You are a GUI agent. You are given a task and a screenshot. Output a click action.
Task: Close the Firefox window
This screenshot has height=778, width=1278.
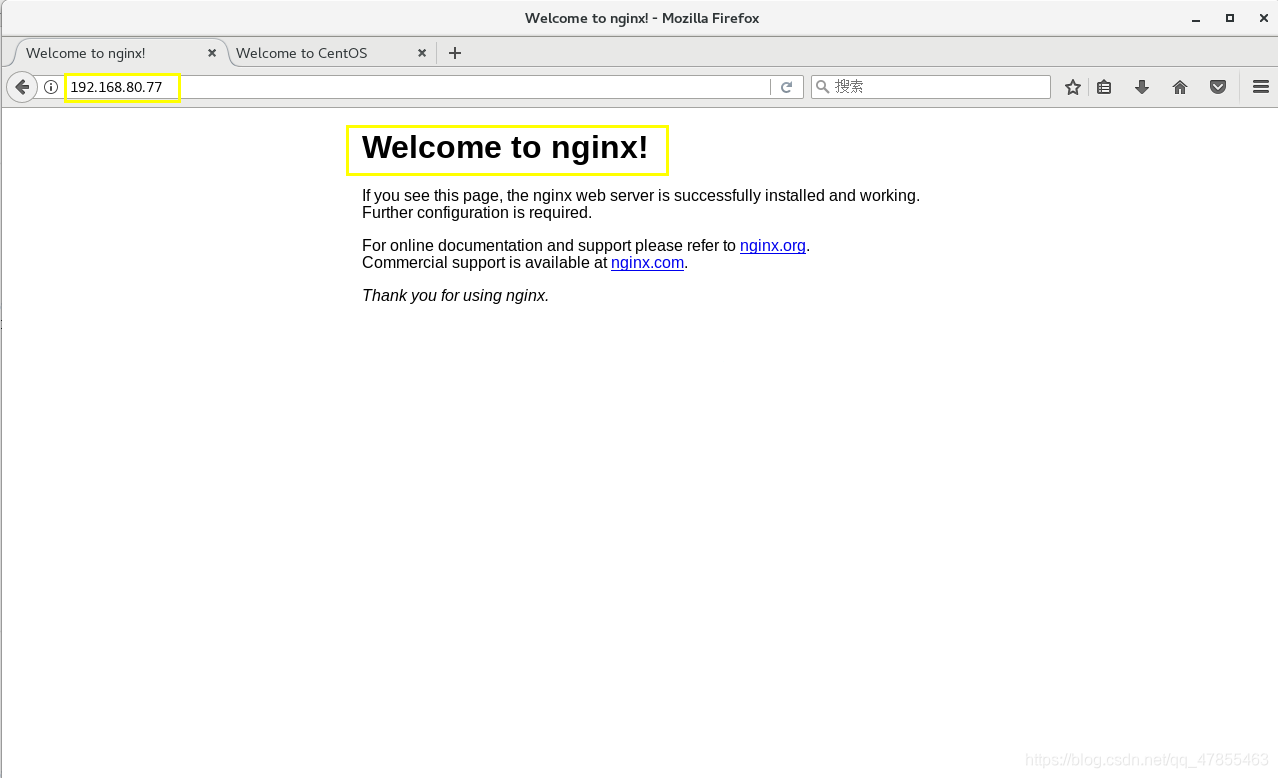tap(1262, 18)
